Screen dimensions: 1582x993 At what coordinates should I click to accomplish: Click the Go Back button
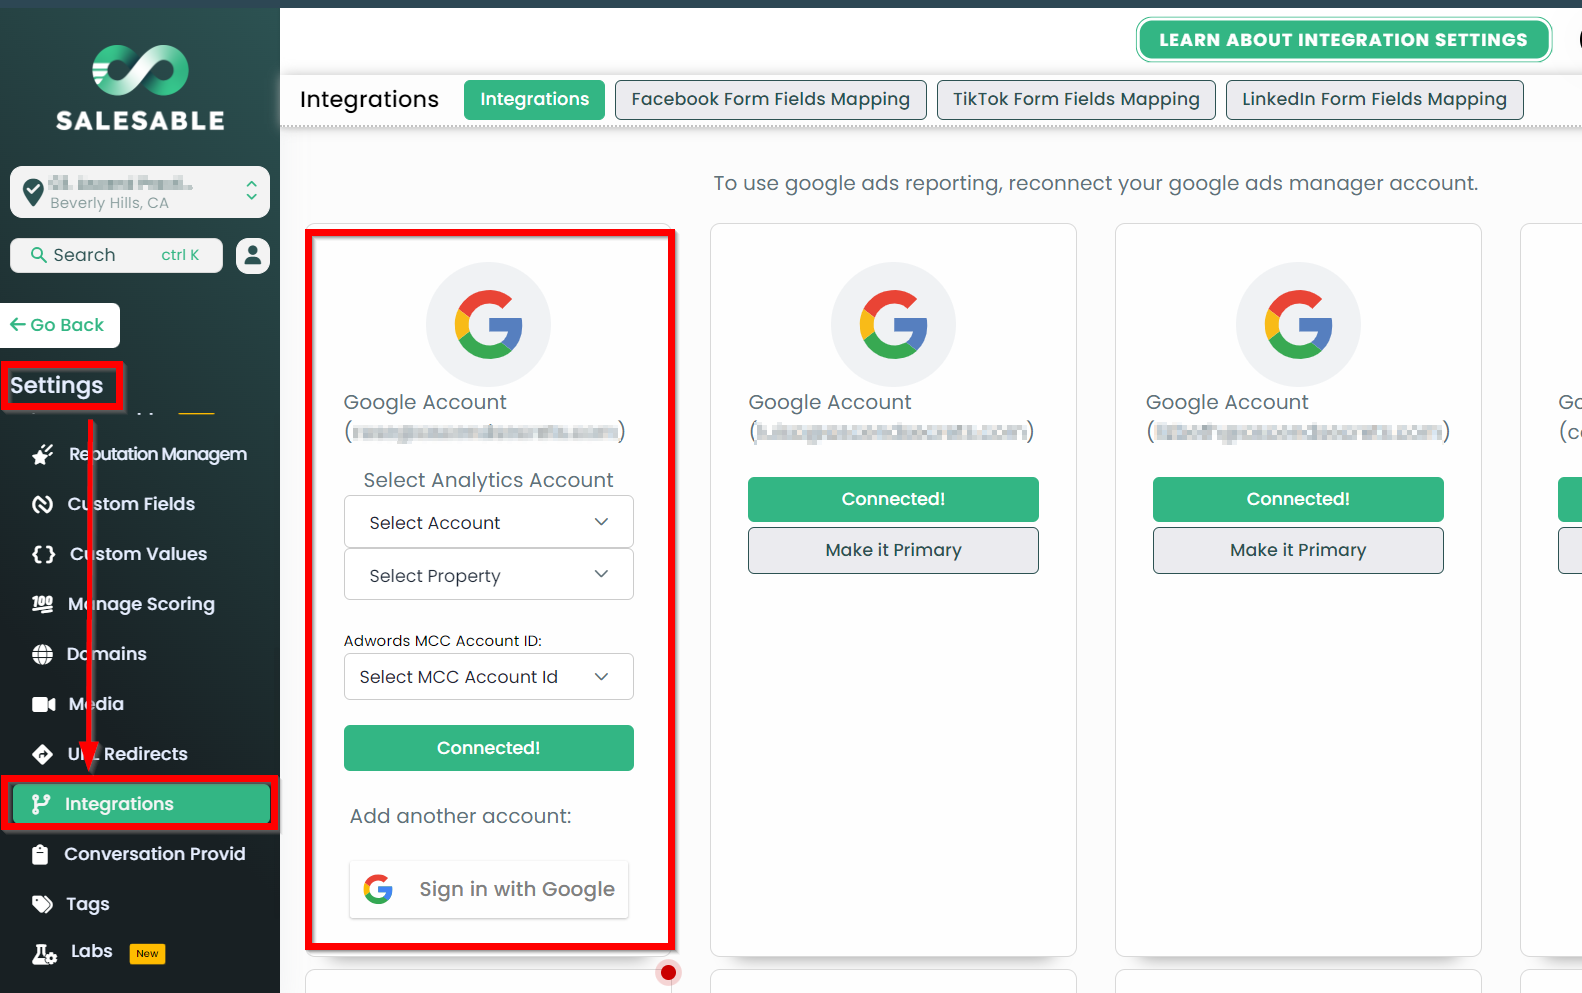(59, 325)
